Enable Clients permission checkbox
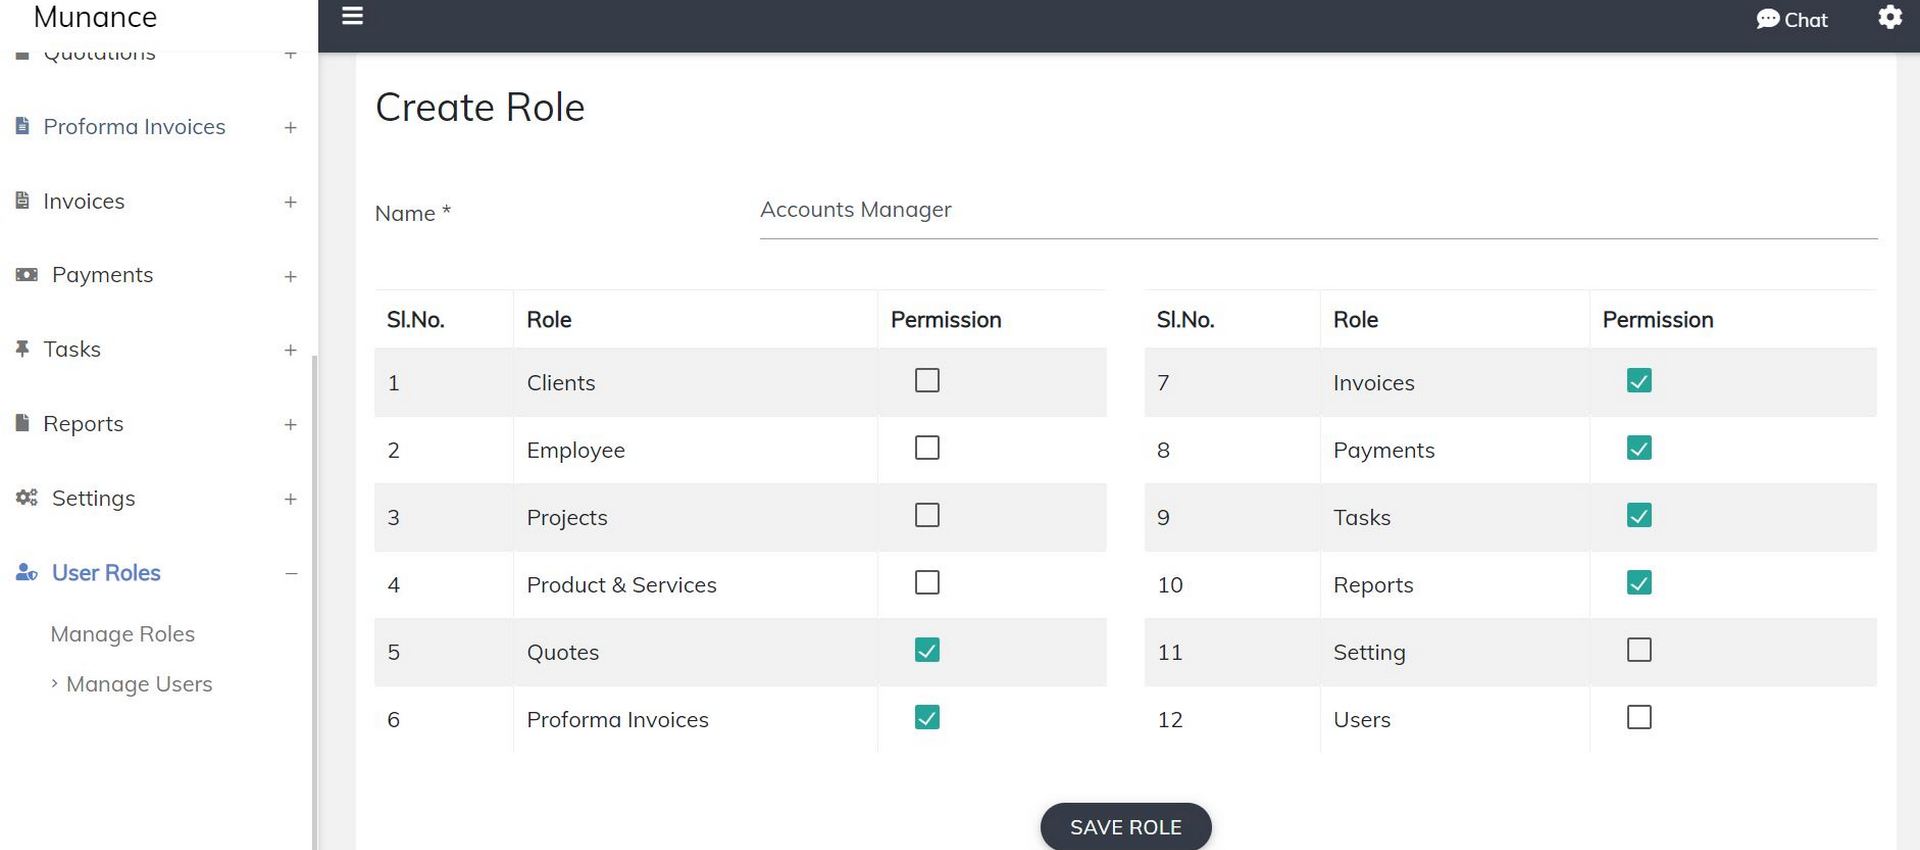This screenshot has height=850, width=1920. (927, 380)
